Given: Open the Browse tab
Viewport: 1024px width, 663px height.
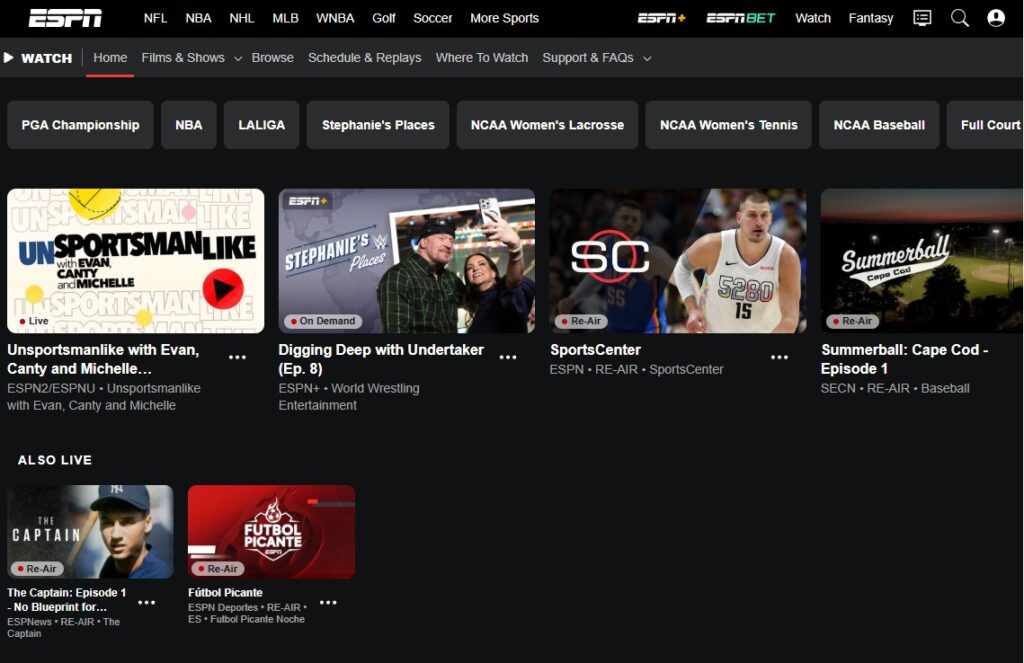Looking at the screenshot, I should coord(272,57).
